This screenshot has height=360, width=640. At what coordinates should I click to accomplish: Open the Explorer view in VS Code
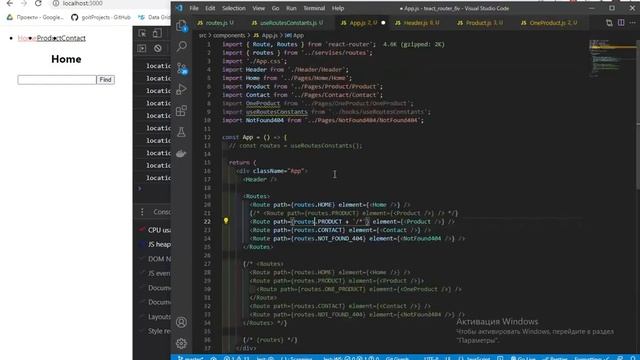coord(181,26)
